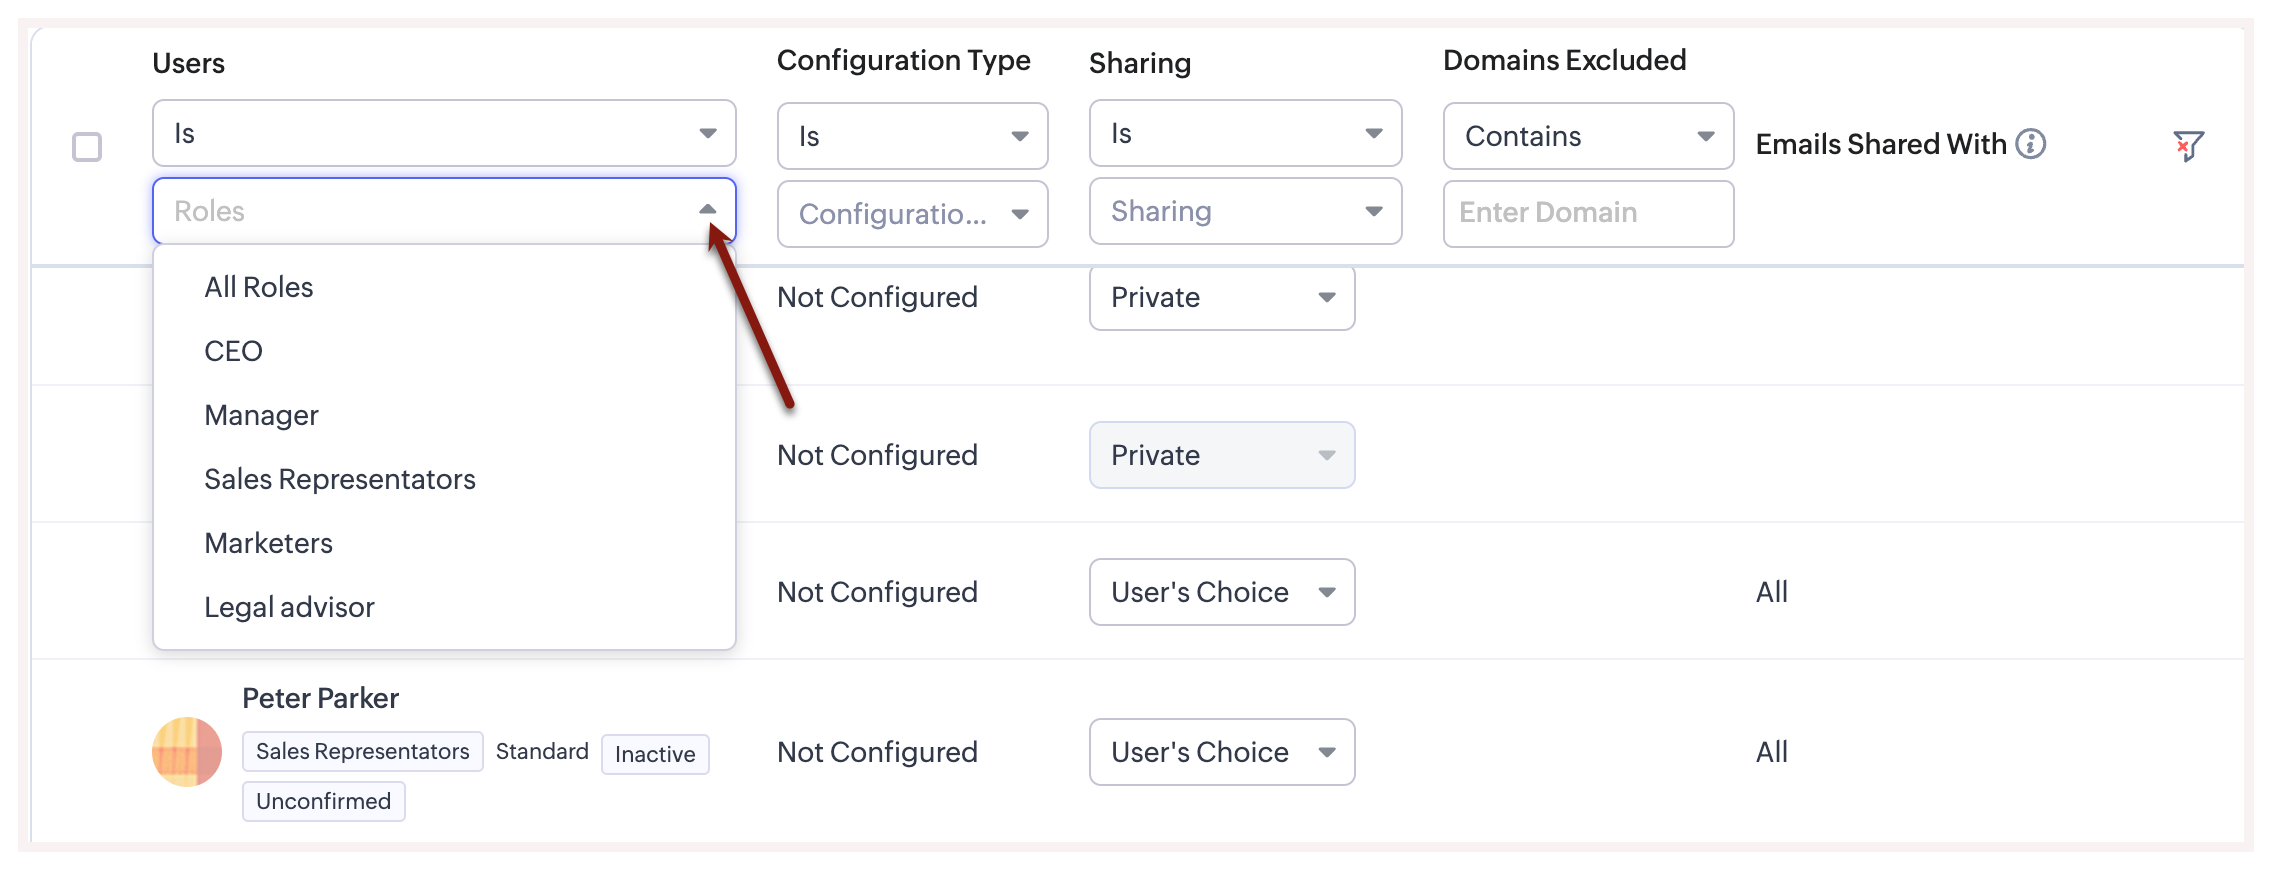The image size is (2272, 870).
Task: Collapse the Roles dropdown
Action: [x=707, y=210]
